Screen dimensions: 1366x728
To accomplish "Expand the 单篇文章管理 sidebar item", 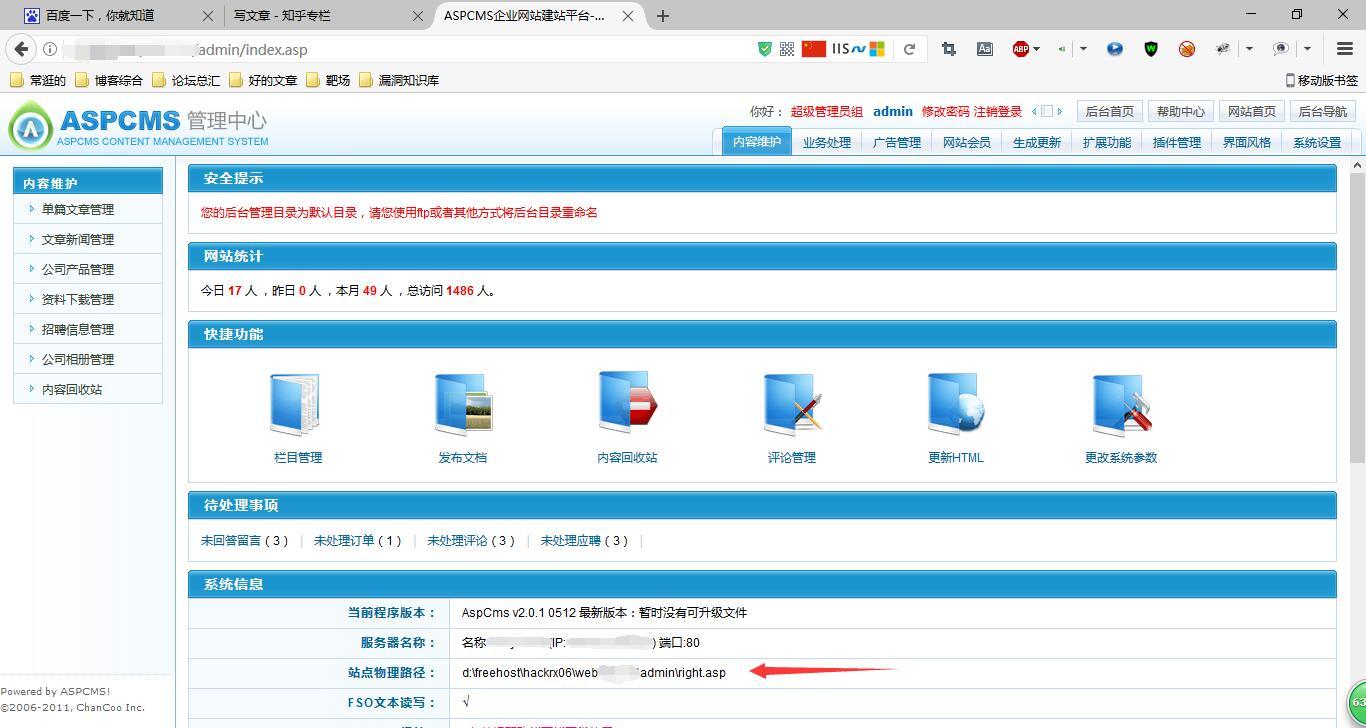I will 88,209.
